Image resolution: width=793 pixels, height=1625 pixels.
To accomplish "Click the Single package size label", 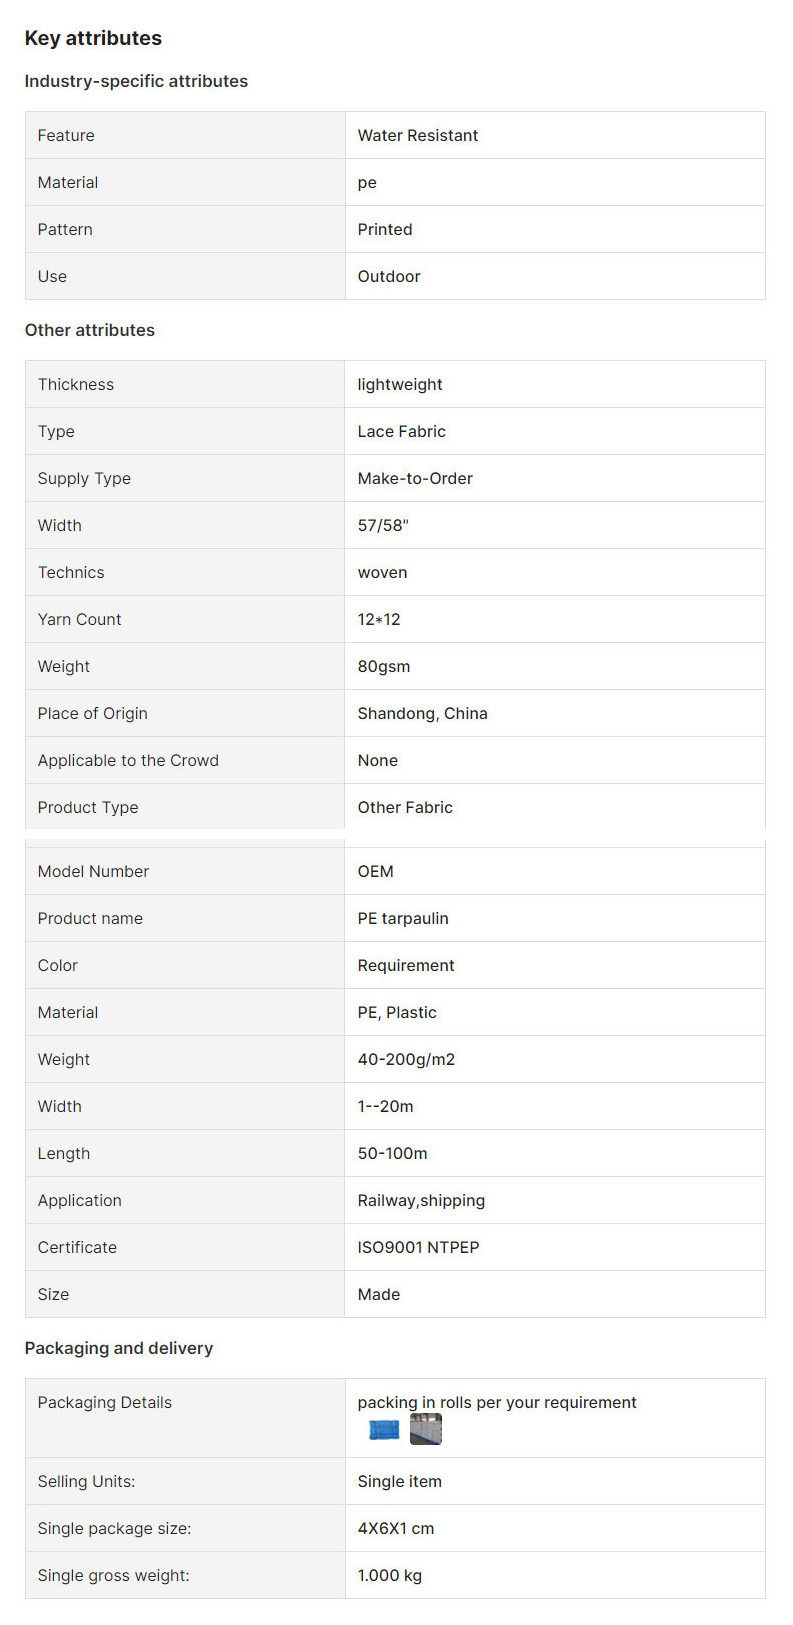I will click(x=115, y=1529).
